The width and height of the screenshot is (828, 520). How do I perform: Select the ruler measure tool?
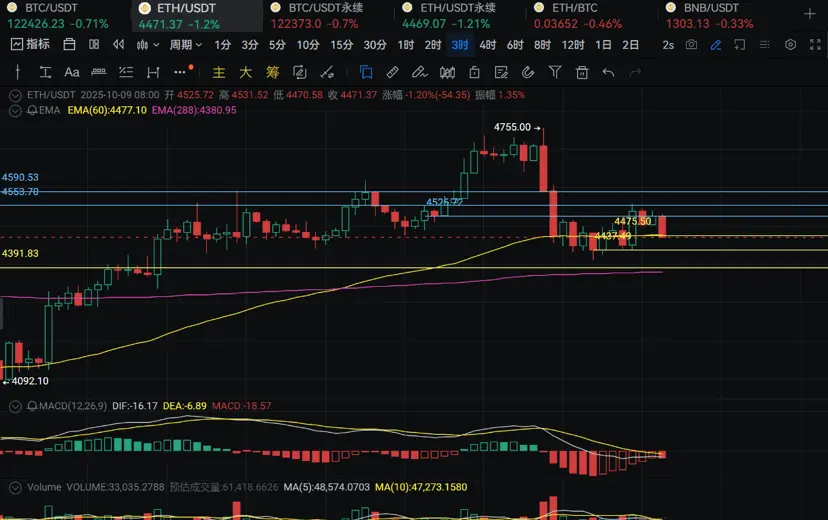[x=99, y=72]
